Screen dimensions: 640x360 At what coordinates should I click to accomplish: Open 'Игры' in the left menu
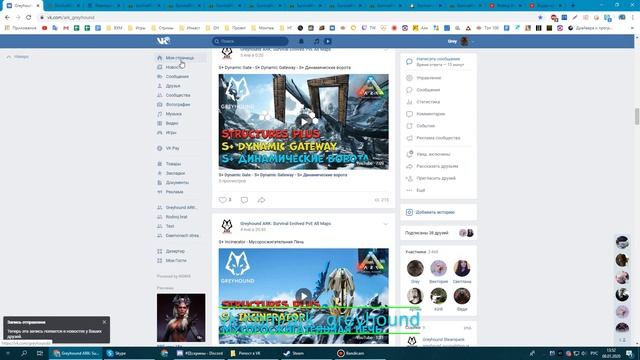tap(171, 133)
